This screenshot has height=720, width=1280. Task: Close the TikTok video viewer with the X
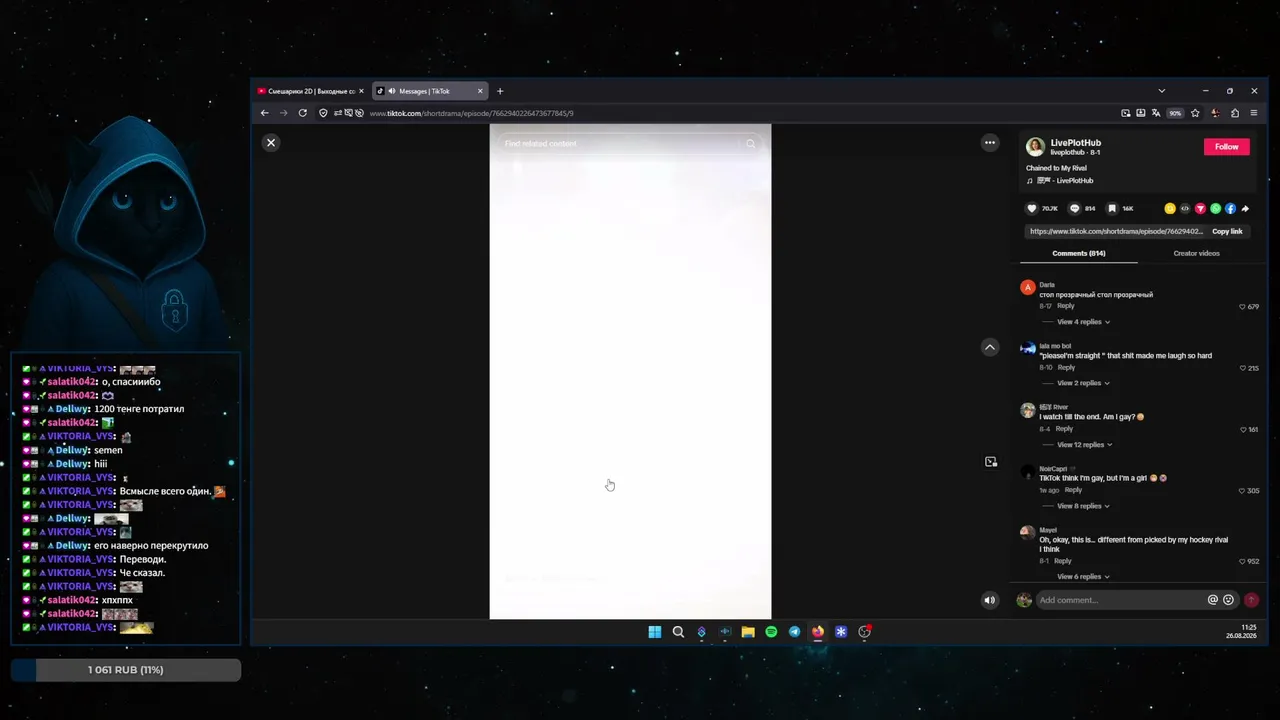(270, 143)
